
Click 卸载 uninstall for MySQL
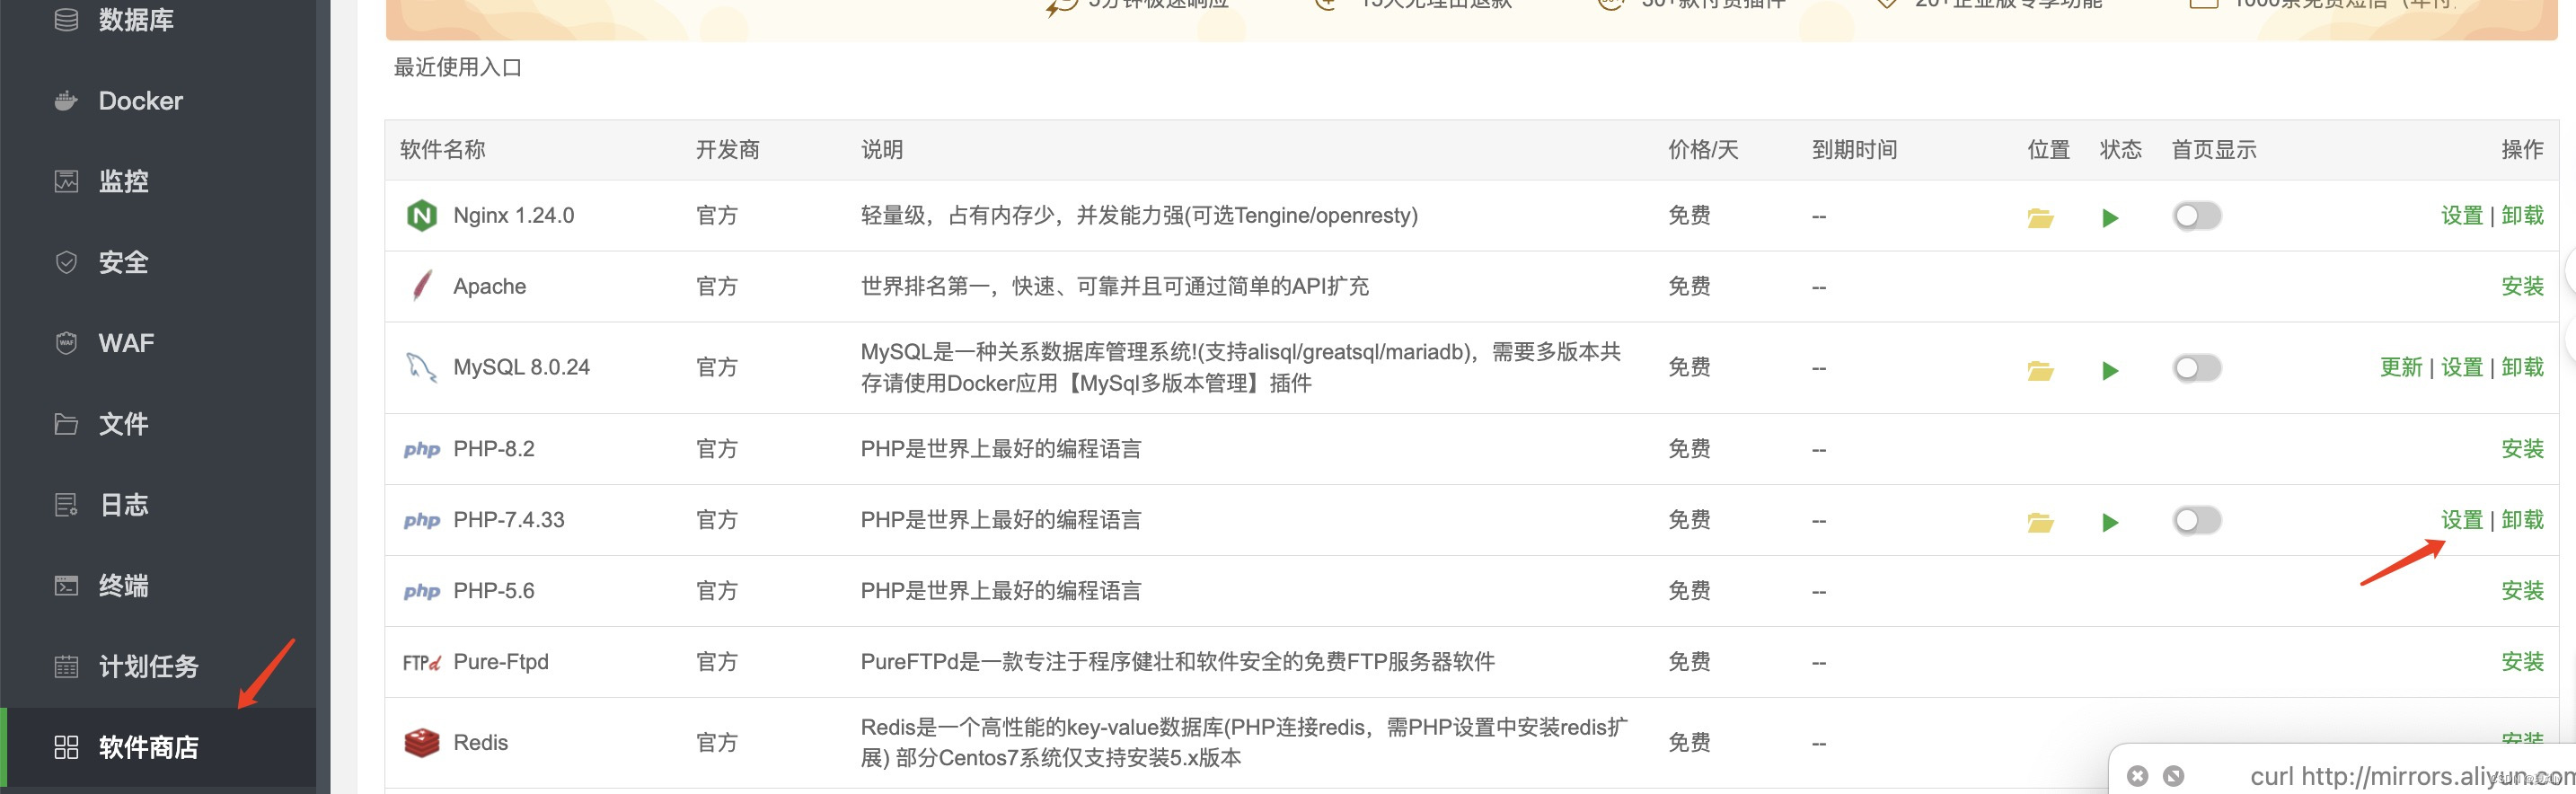pyautogui.click(x=2522, y=368)
